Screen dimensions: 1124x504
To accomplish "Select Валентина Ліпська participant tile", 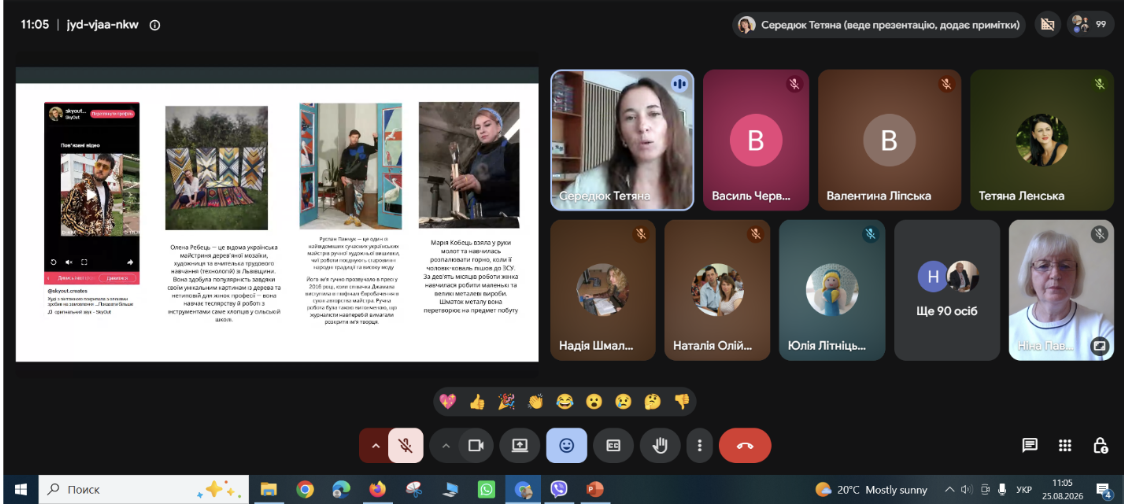I will coord(889,140).
